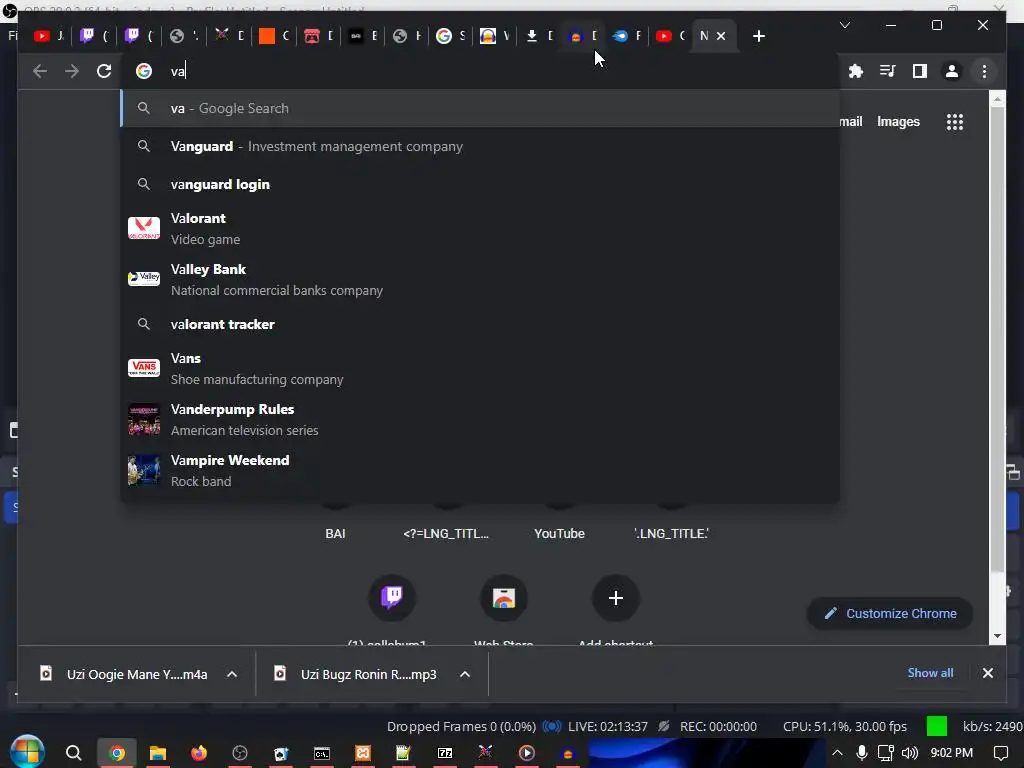
Task: Click Show all downloads link
Action: [930, 673]
